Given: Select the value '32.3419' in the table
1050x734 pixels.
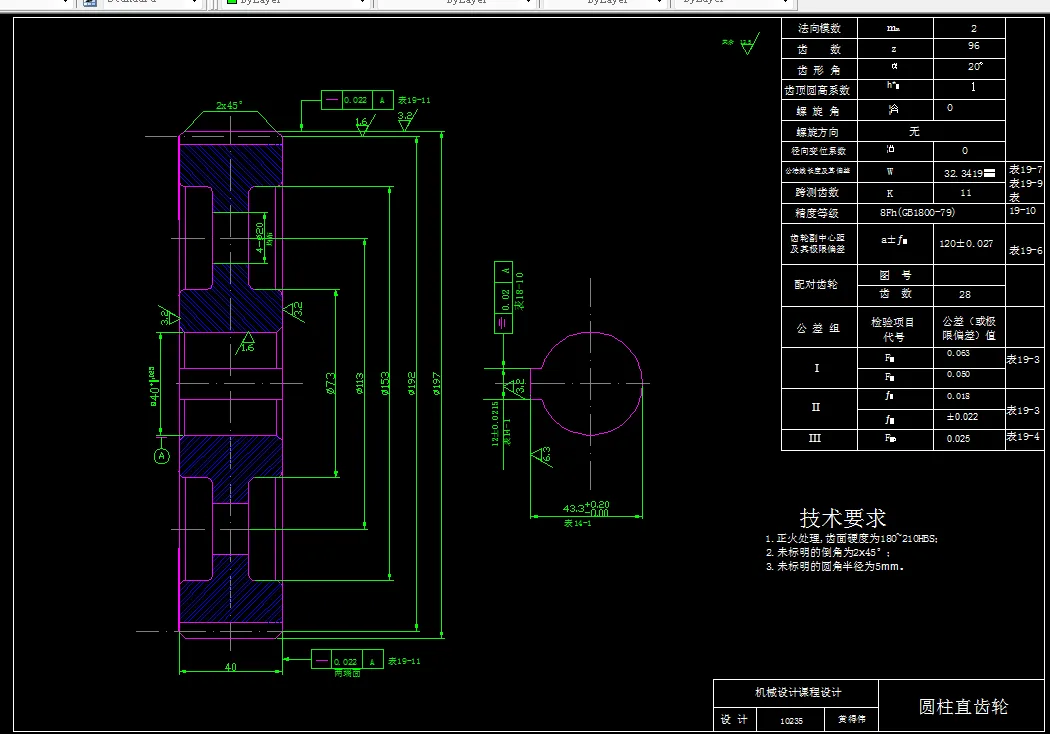Looking at the screenshot, I should (x=963, y=173).
